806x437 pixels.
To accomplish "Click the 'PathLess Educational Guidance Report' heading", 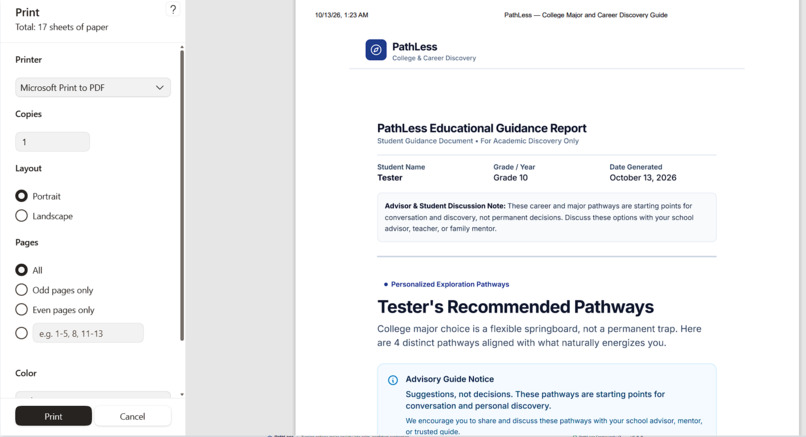I will 482,128.
